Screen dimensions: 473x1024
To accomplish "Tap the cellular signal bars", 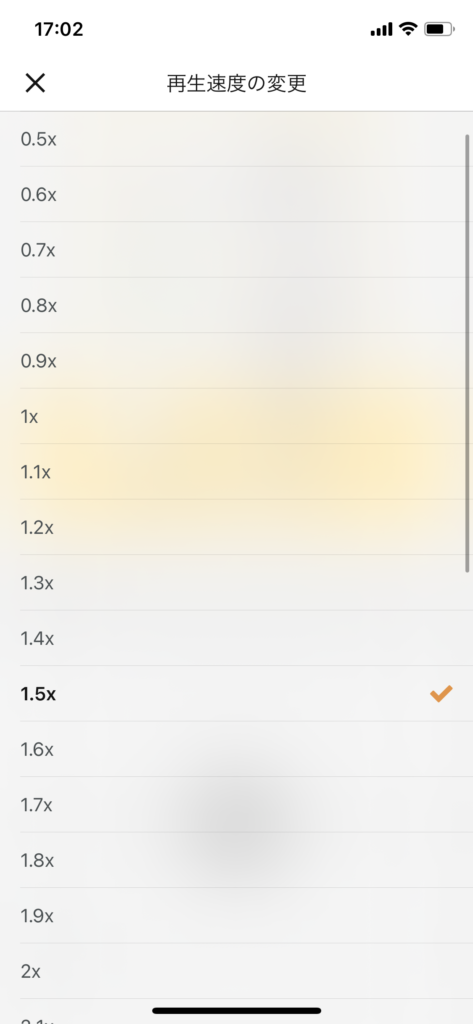I will 382,29.
